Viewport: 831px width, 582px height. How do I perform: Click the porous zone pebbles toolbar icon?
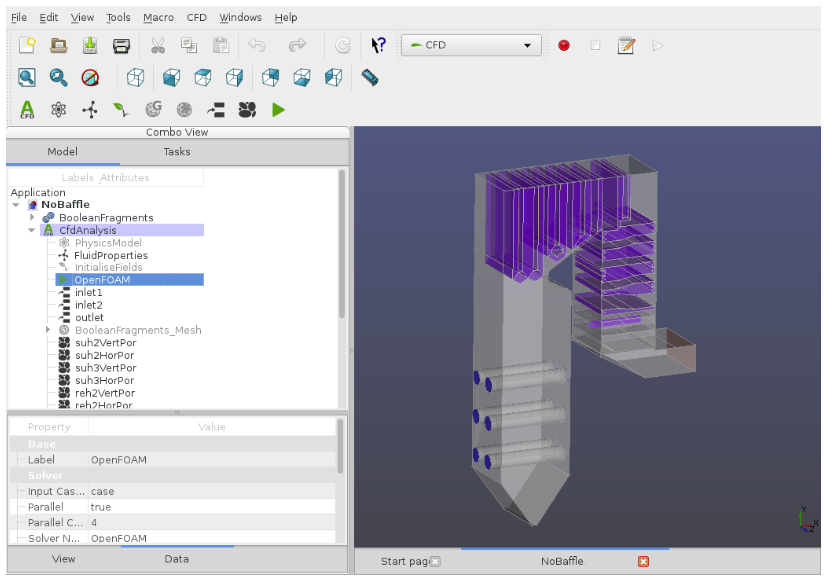247,110
